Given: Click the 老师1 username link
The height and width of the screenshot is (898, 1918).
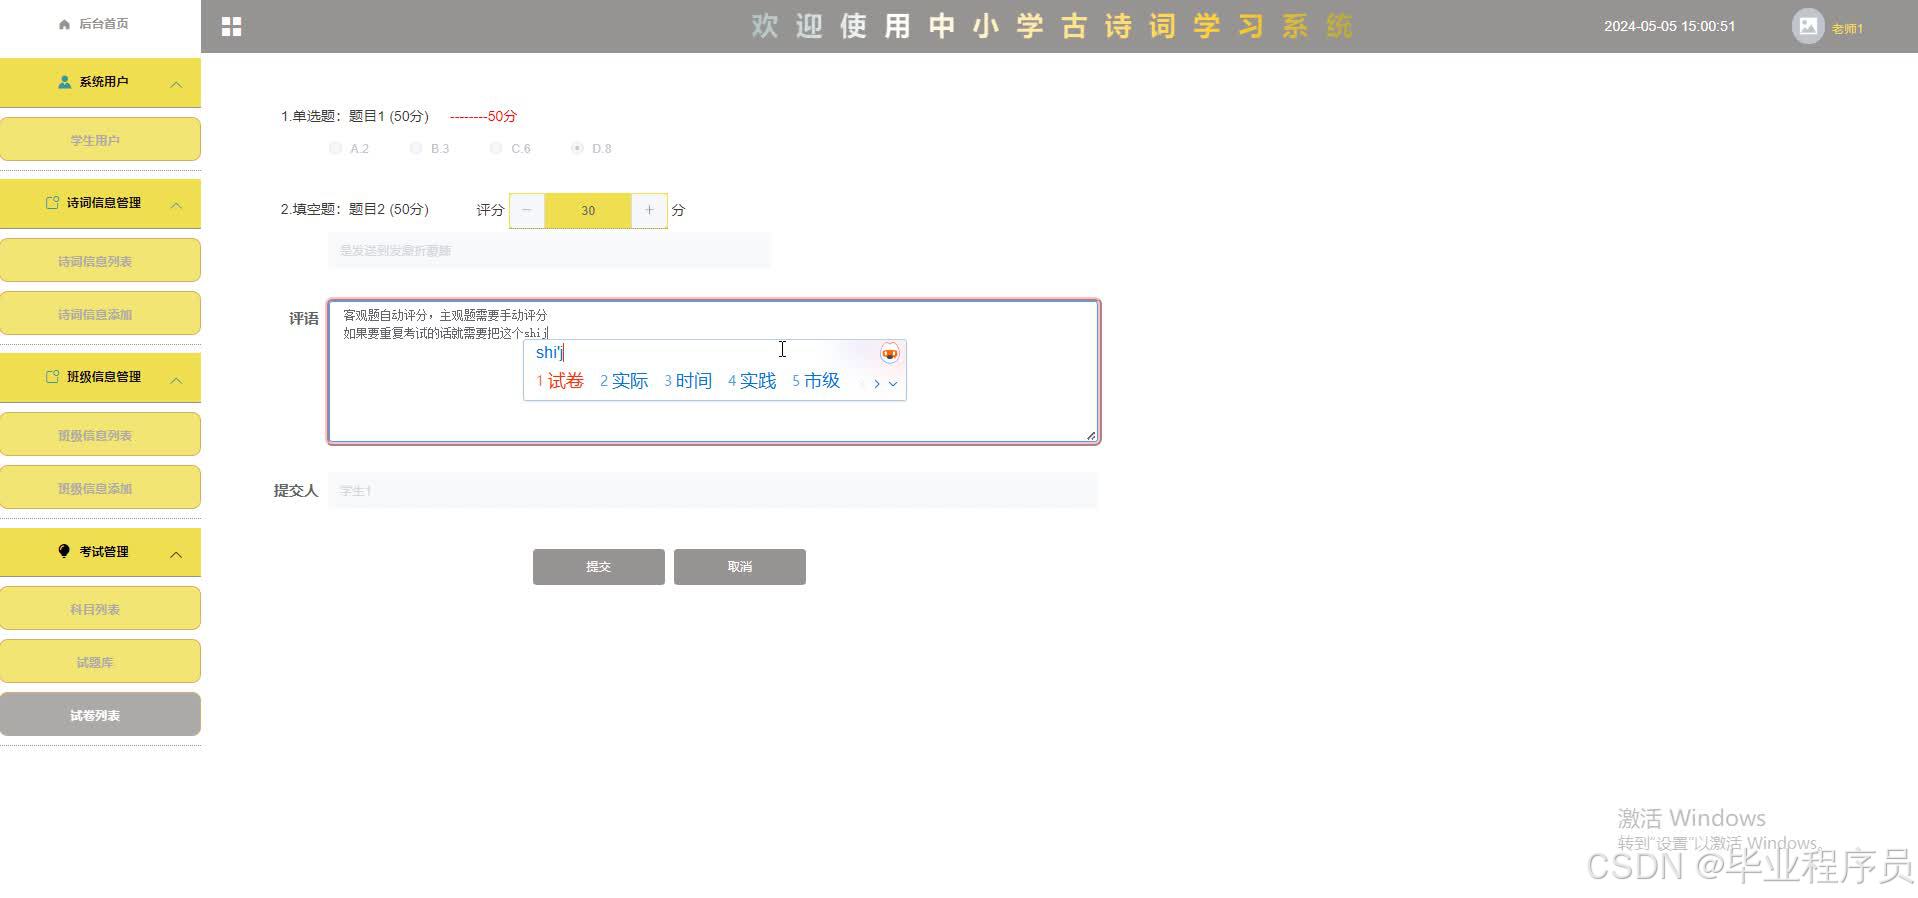Looking at the screenshot, I should point(1847,29).
